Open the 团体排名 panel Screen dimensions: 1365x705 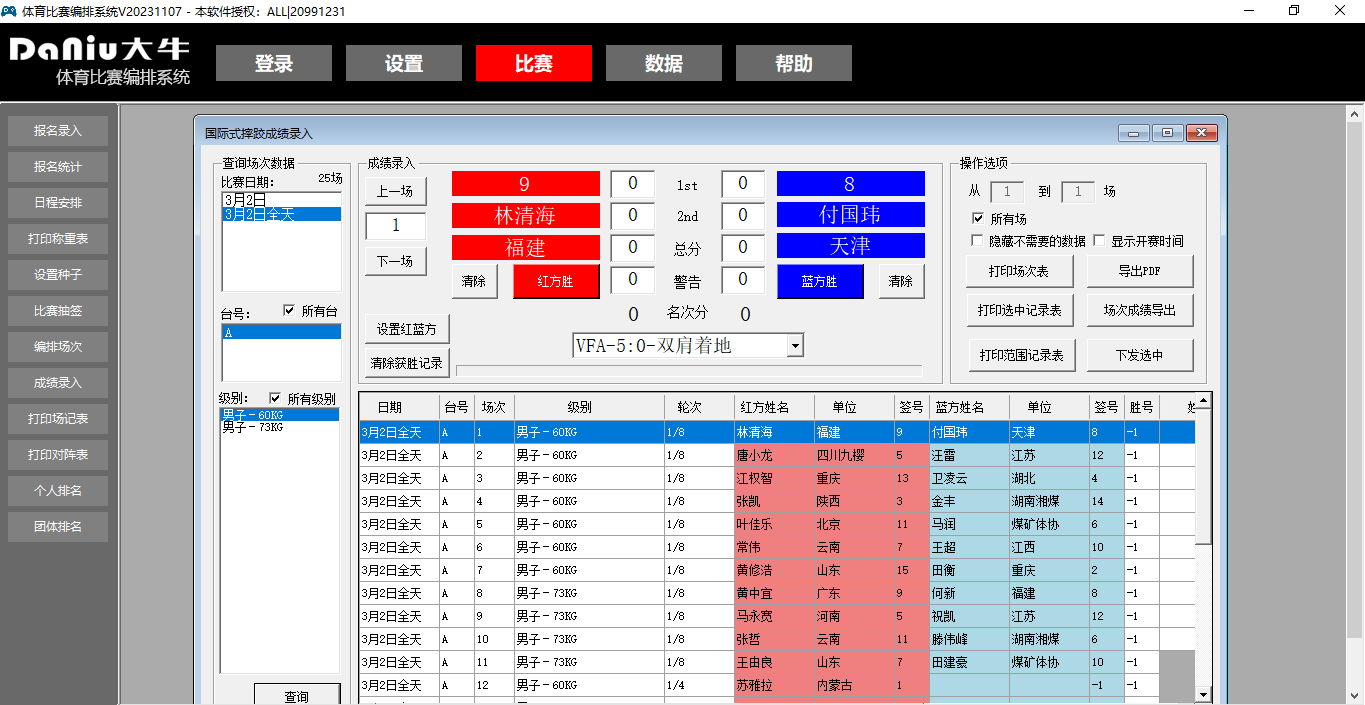57,526
